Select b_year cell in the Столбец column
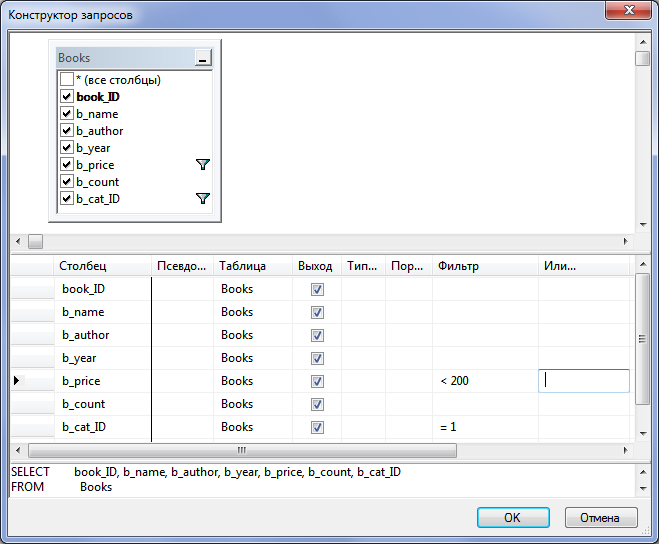Viewport: 659px width, 544px height. tap(103, 358)
